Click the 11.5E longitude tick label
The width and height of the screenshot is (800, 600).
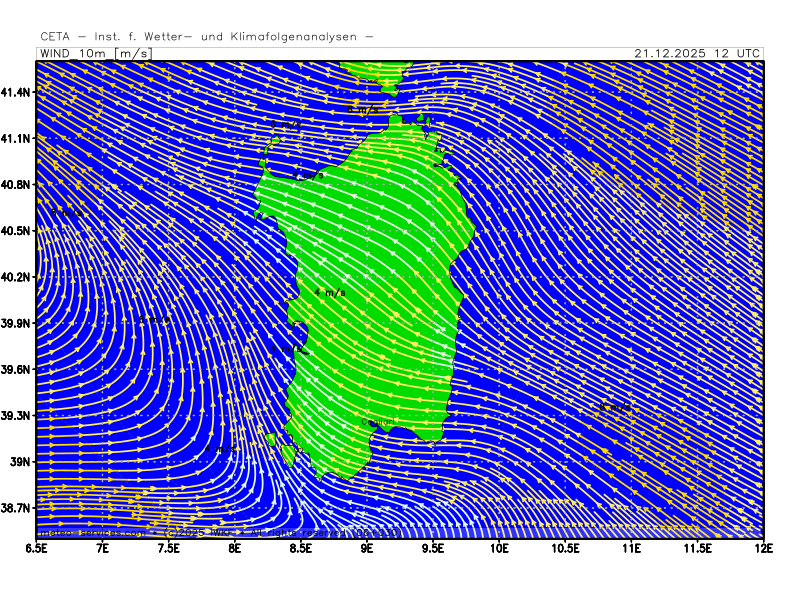click(697, 548)
